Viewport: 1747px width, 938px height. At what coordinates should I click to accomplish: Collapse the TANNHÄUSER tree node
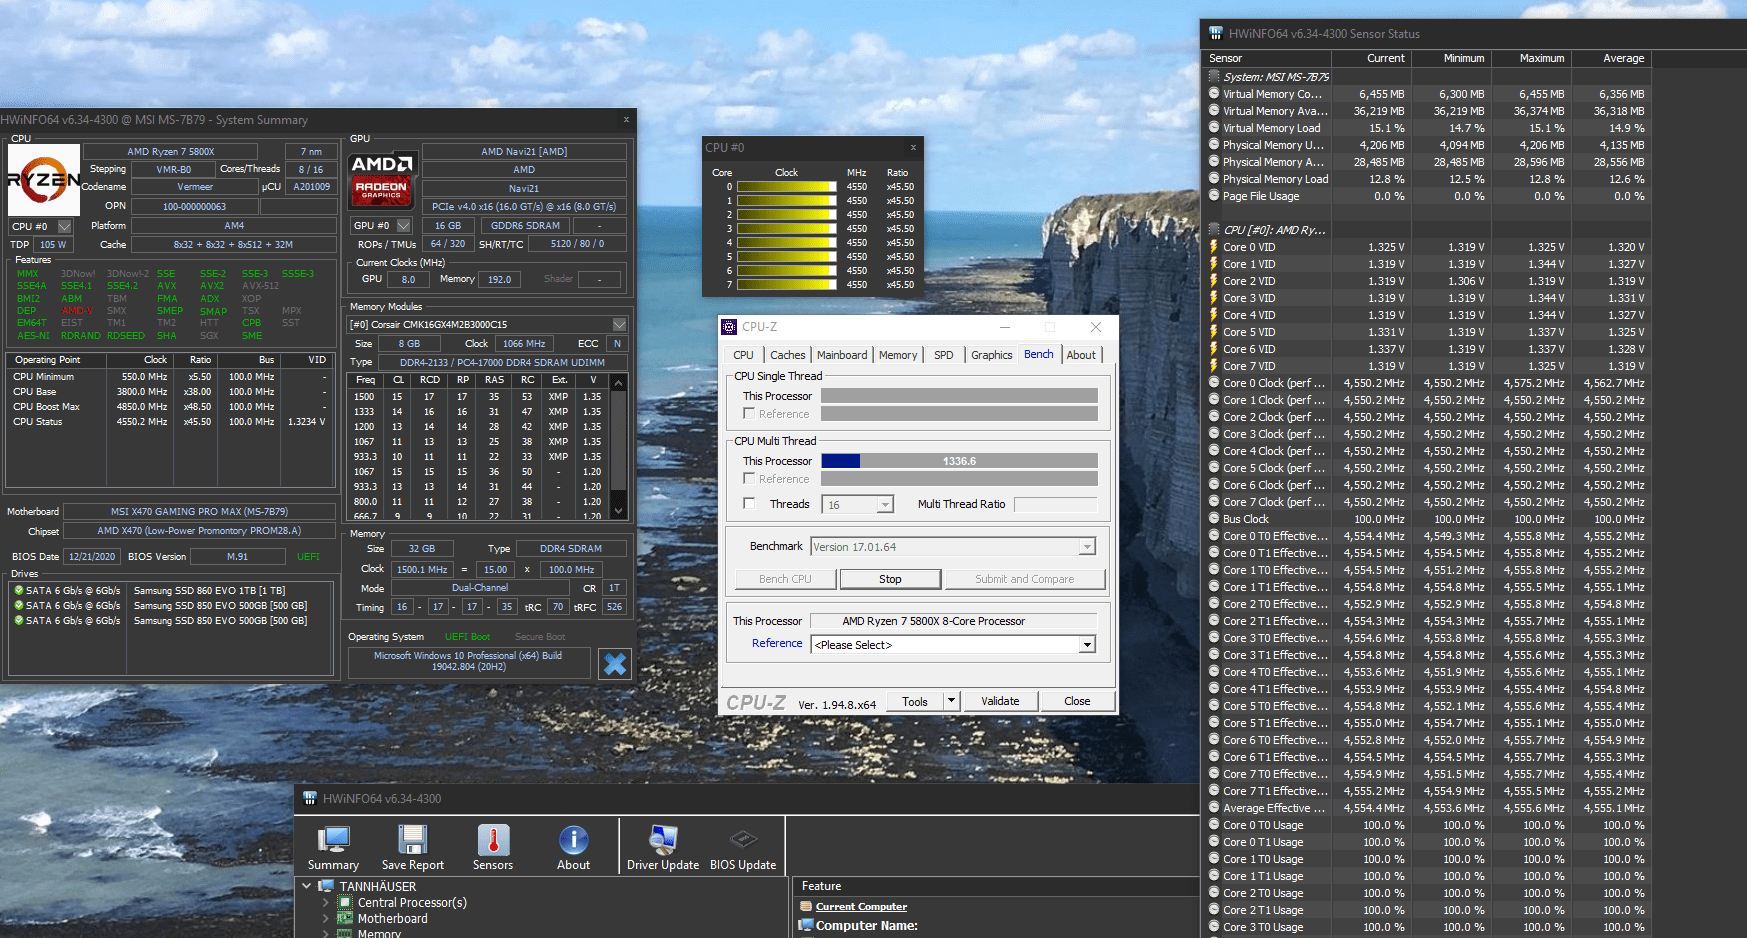click(307, 886)
